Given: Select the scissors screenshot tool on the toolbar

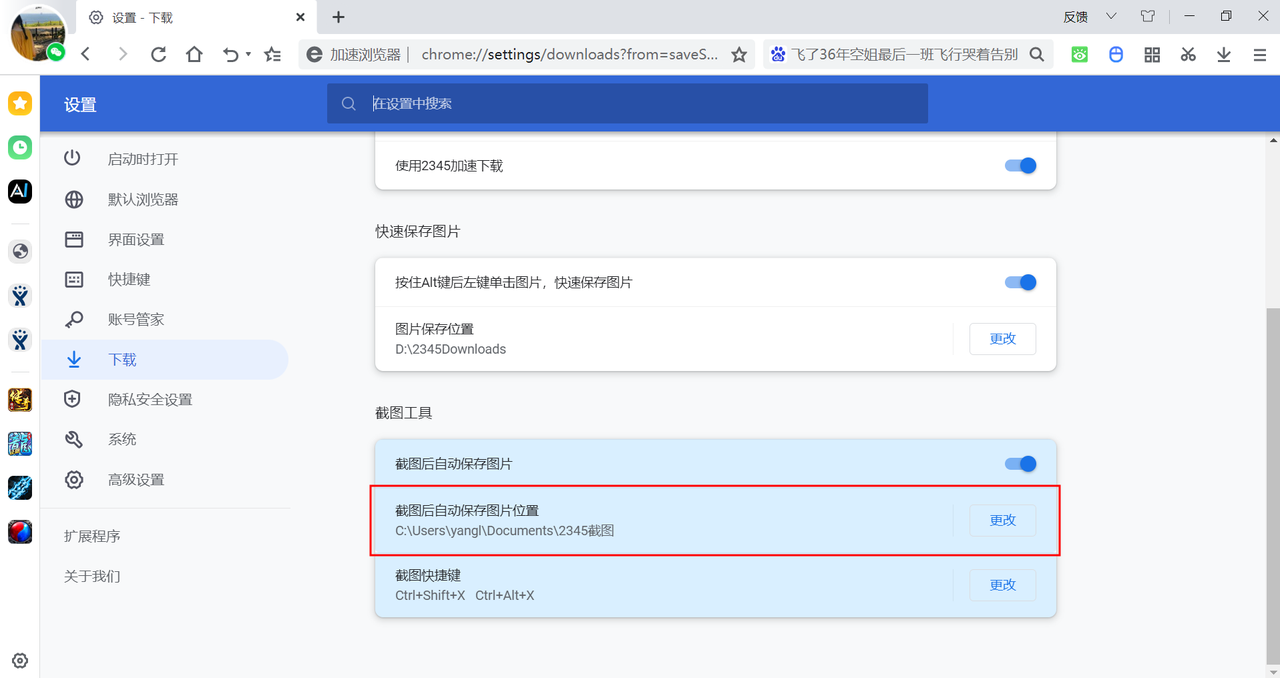Looking at the screenshot, I should tap(1188, 54).
